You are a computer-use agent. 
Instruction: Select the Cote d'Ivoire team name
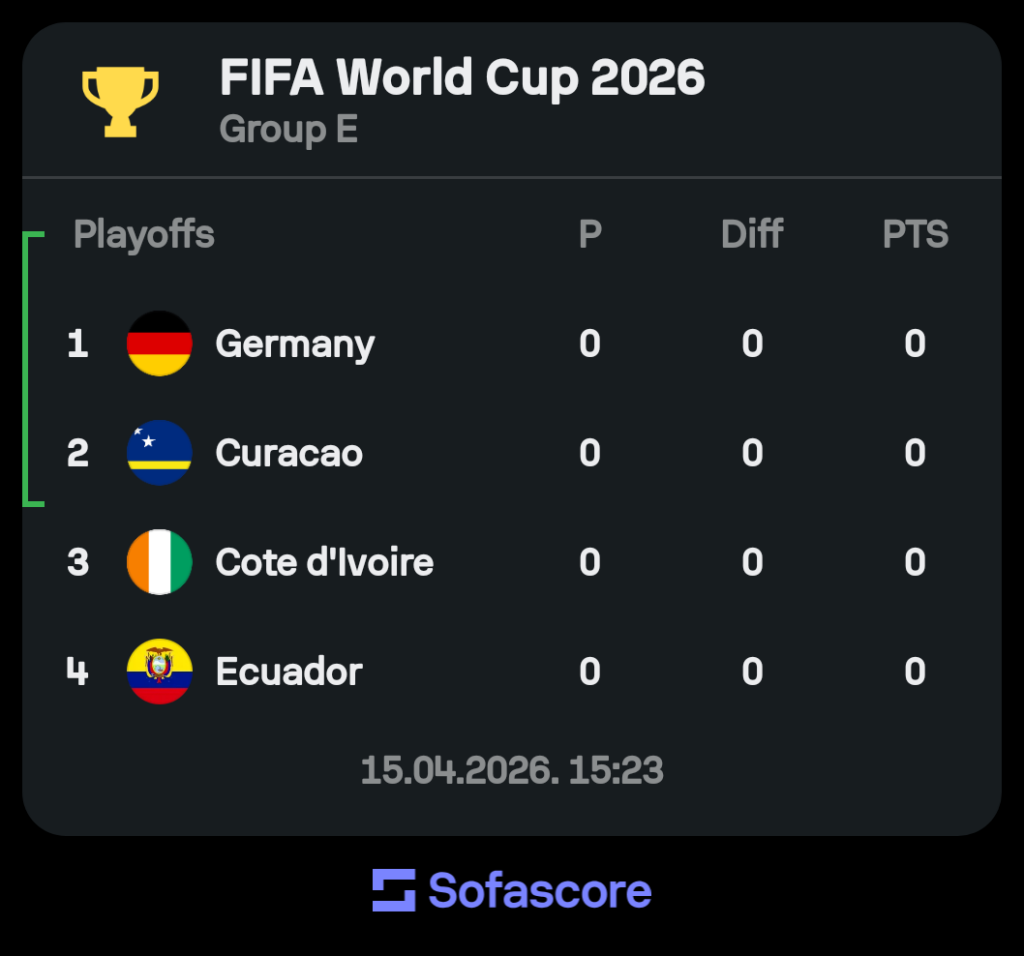coord(324,562)
